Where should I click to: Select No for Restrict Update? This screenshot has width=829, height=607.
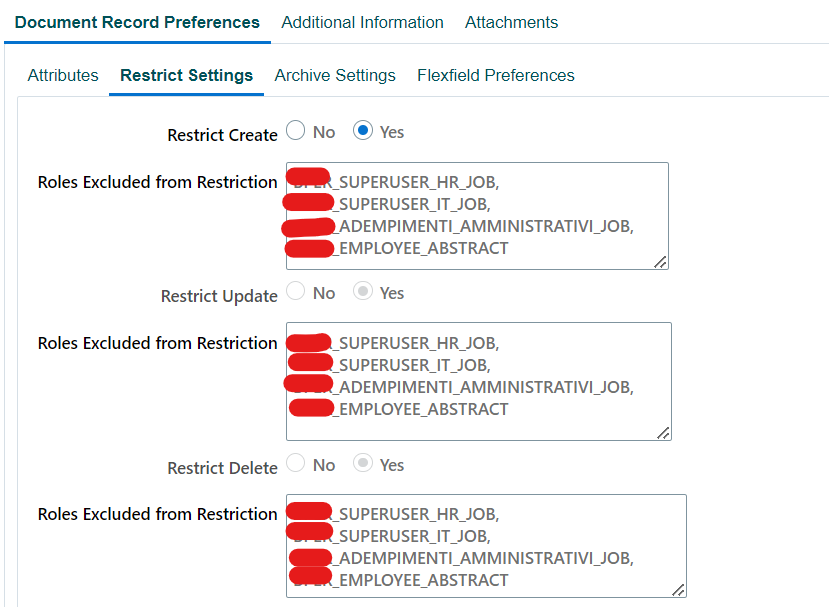(x=295, y=291)
